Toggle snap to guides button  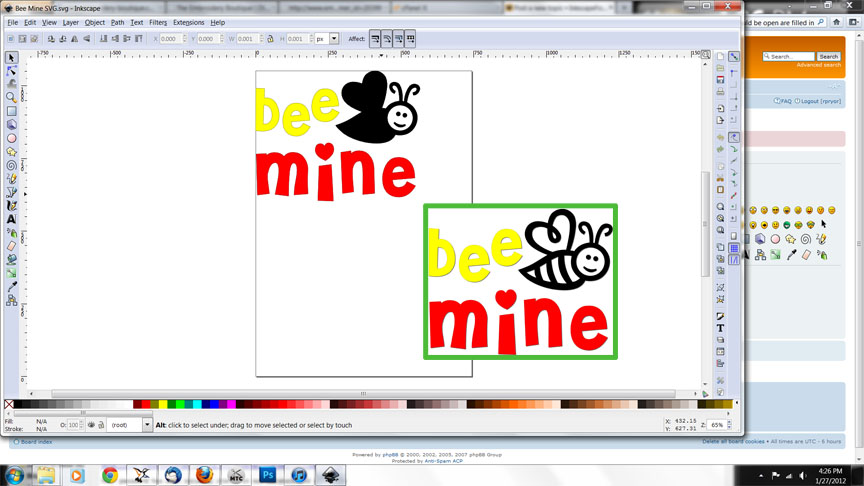(734, 260)
